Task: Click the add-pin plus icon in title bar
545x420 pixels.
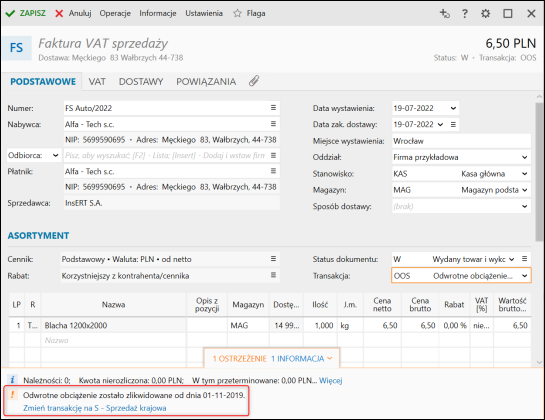Action: (x=445, y=14)
